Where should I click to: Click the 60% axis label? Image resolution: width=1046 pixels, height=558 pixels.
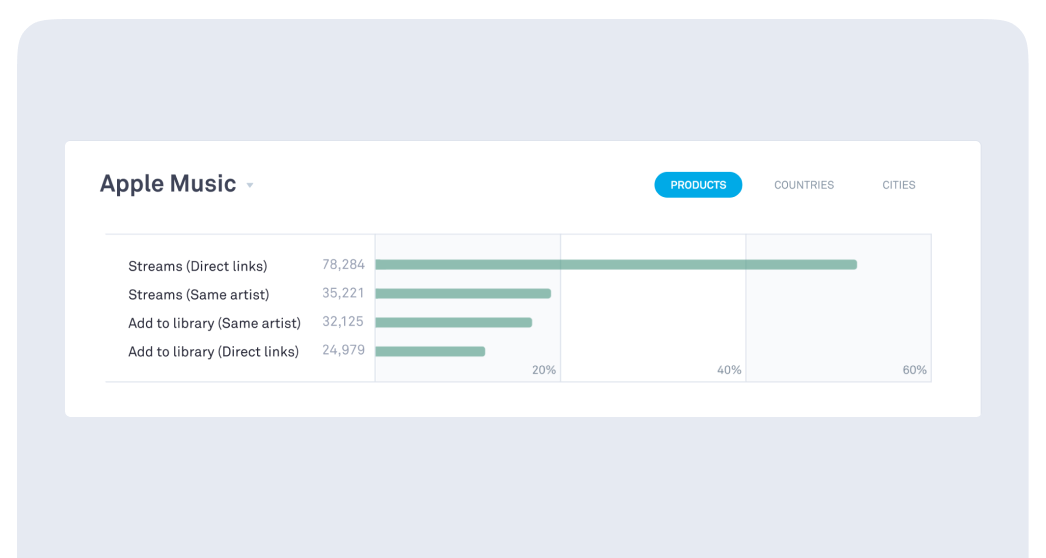[x=914, y=370]
